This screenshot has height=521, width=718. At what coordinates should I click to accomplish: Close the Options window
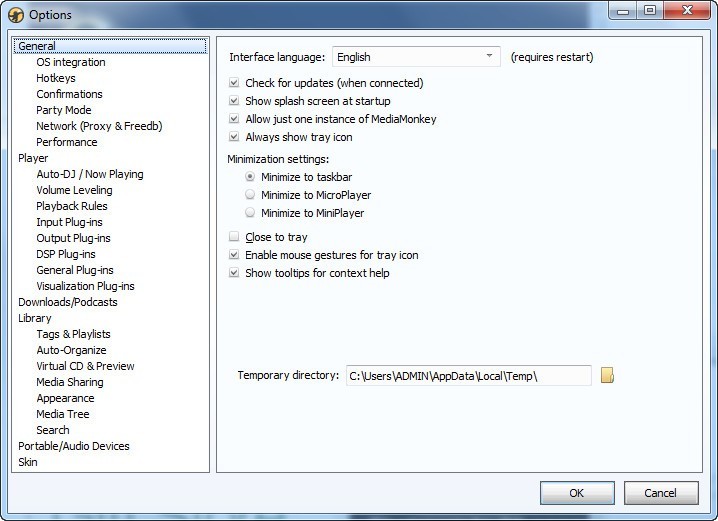[x=687, y=11]
